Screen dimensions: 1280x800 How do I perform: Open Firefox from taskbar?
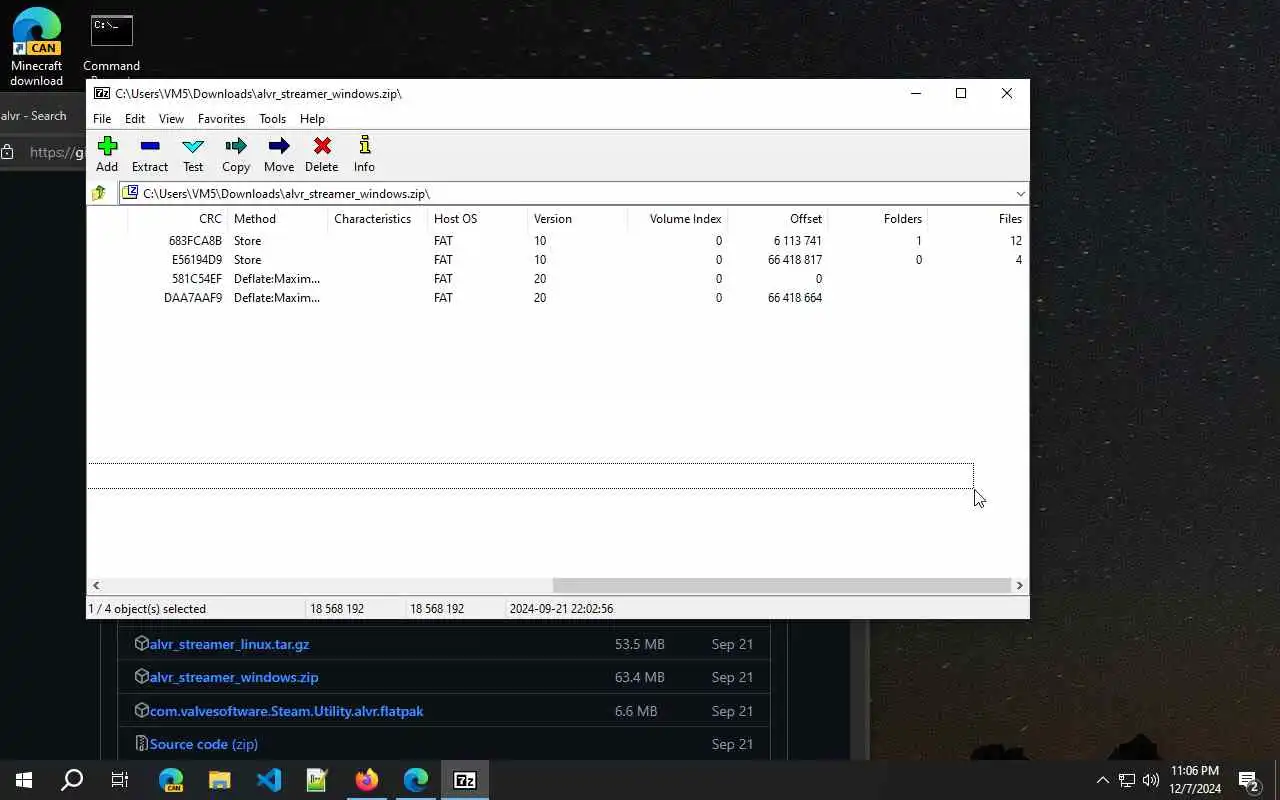click(x=367, y=780)
